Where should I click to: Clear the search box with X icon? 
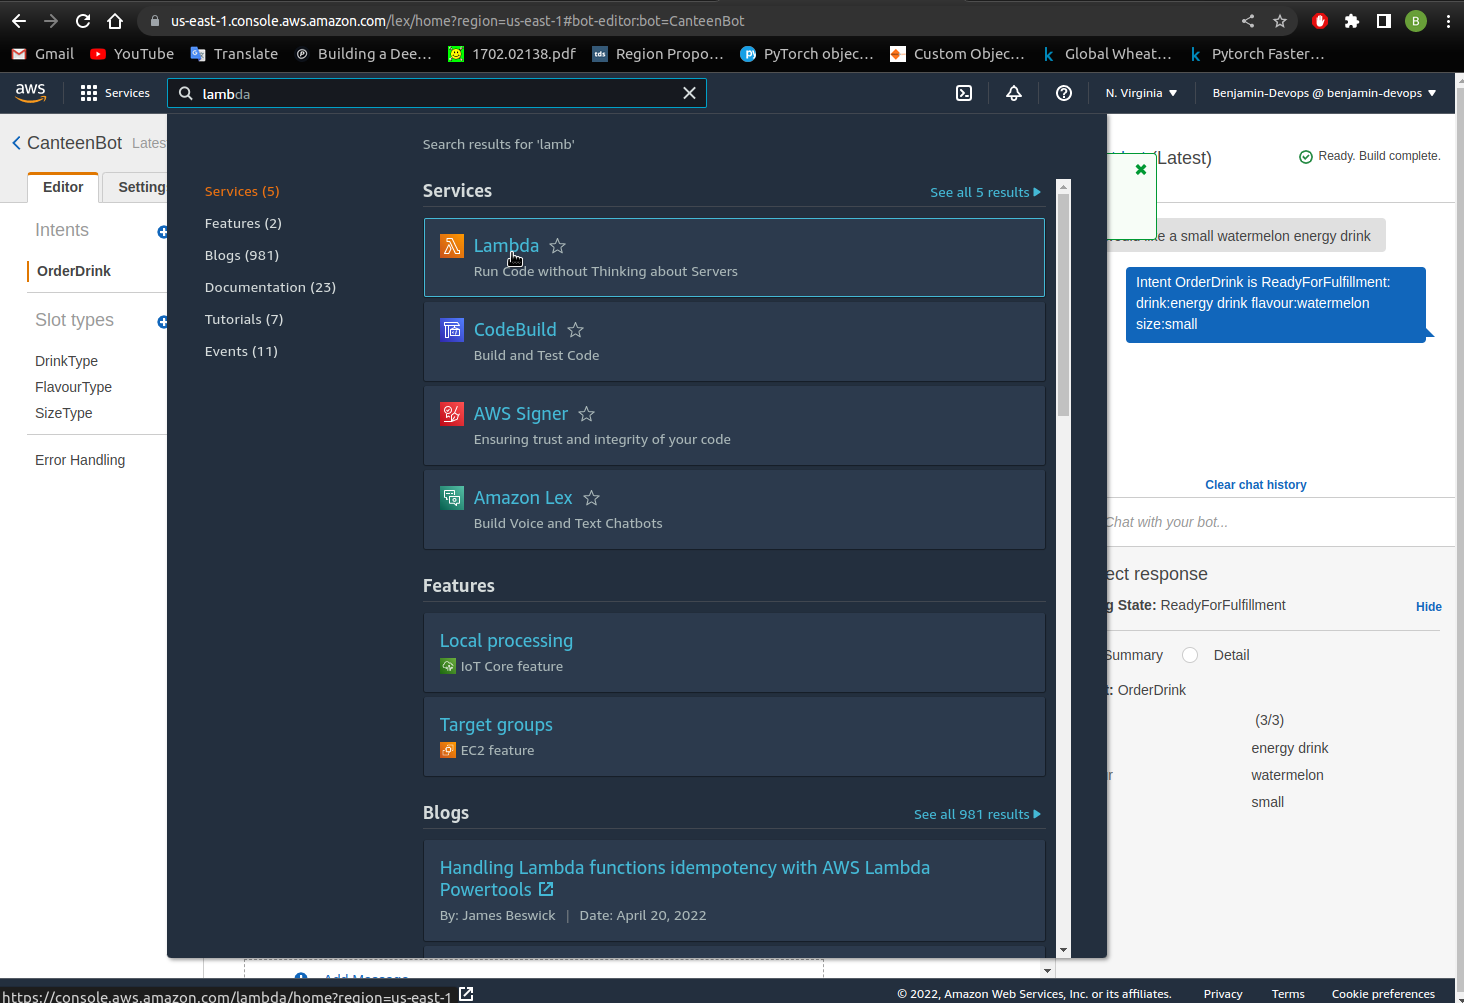click(689, 93)
